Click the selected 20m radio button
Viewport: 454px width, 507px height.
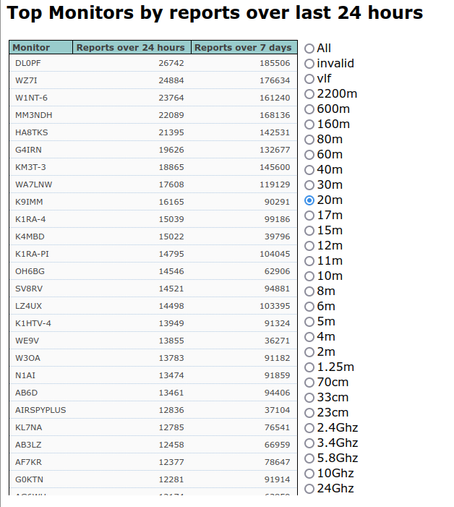point(309,200)
